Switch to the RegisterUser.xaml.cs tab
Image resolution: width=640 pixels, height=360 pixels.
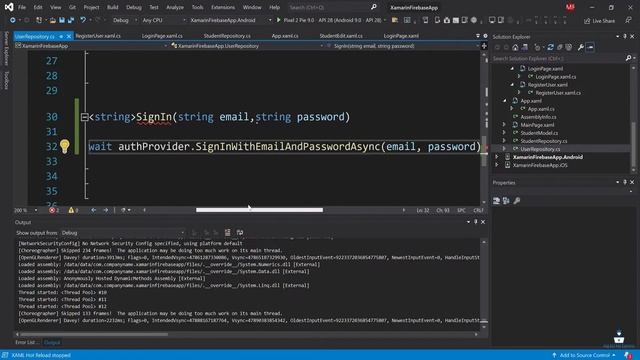pyautogui.click(x=98, y=36)
